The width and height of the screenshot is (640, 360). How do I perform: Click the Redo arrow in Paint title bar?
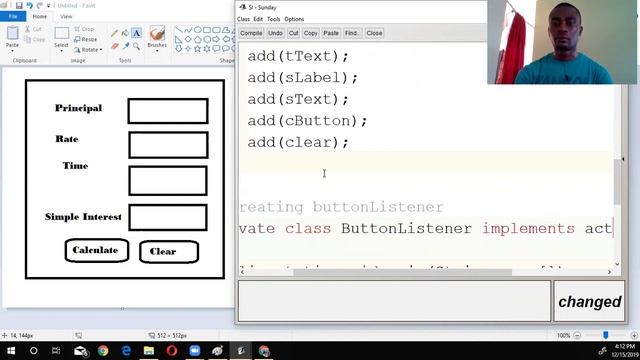[40, 6]
